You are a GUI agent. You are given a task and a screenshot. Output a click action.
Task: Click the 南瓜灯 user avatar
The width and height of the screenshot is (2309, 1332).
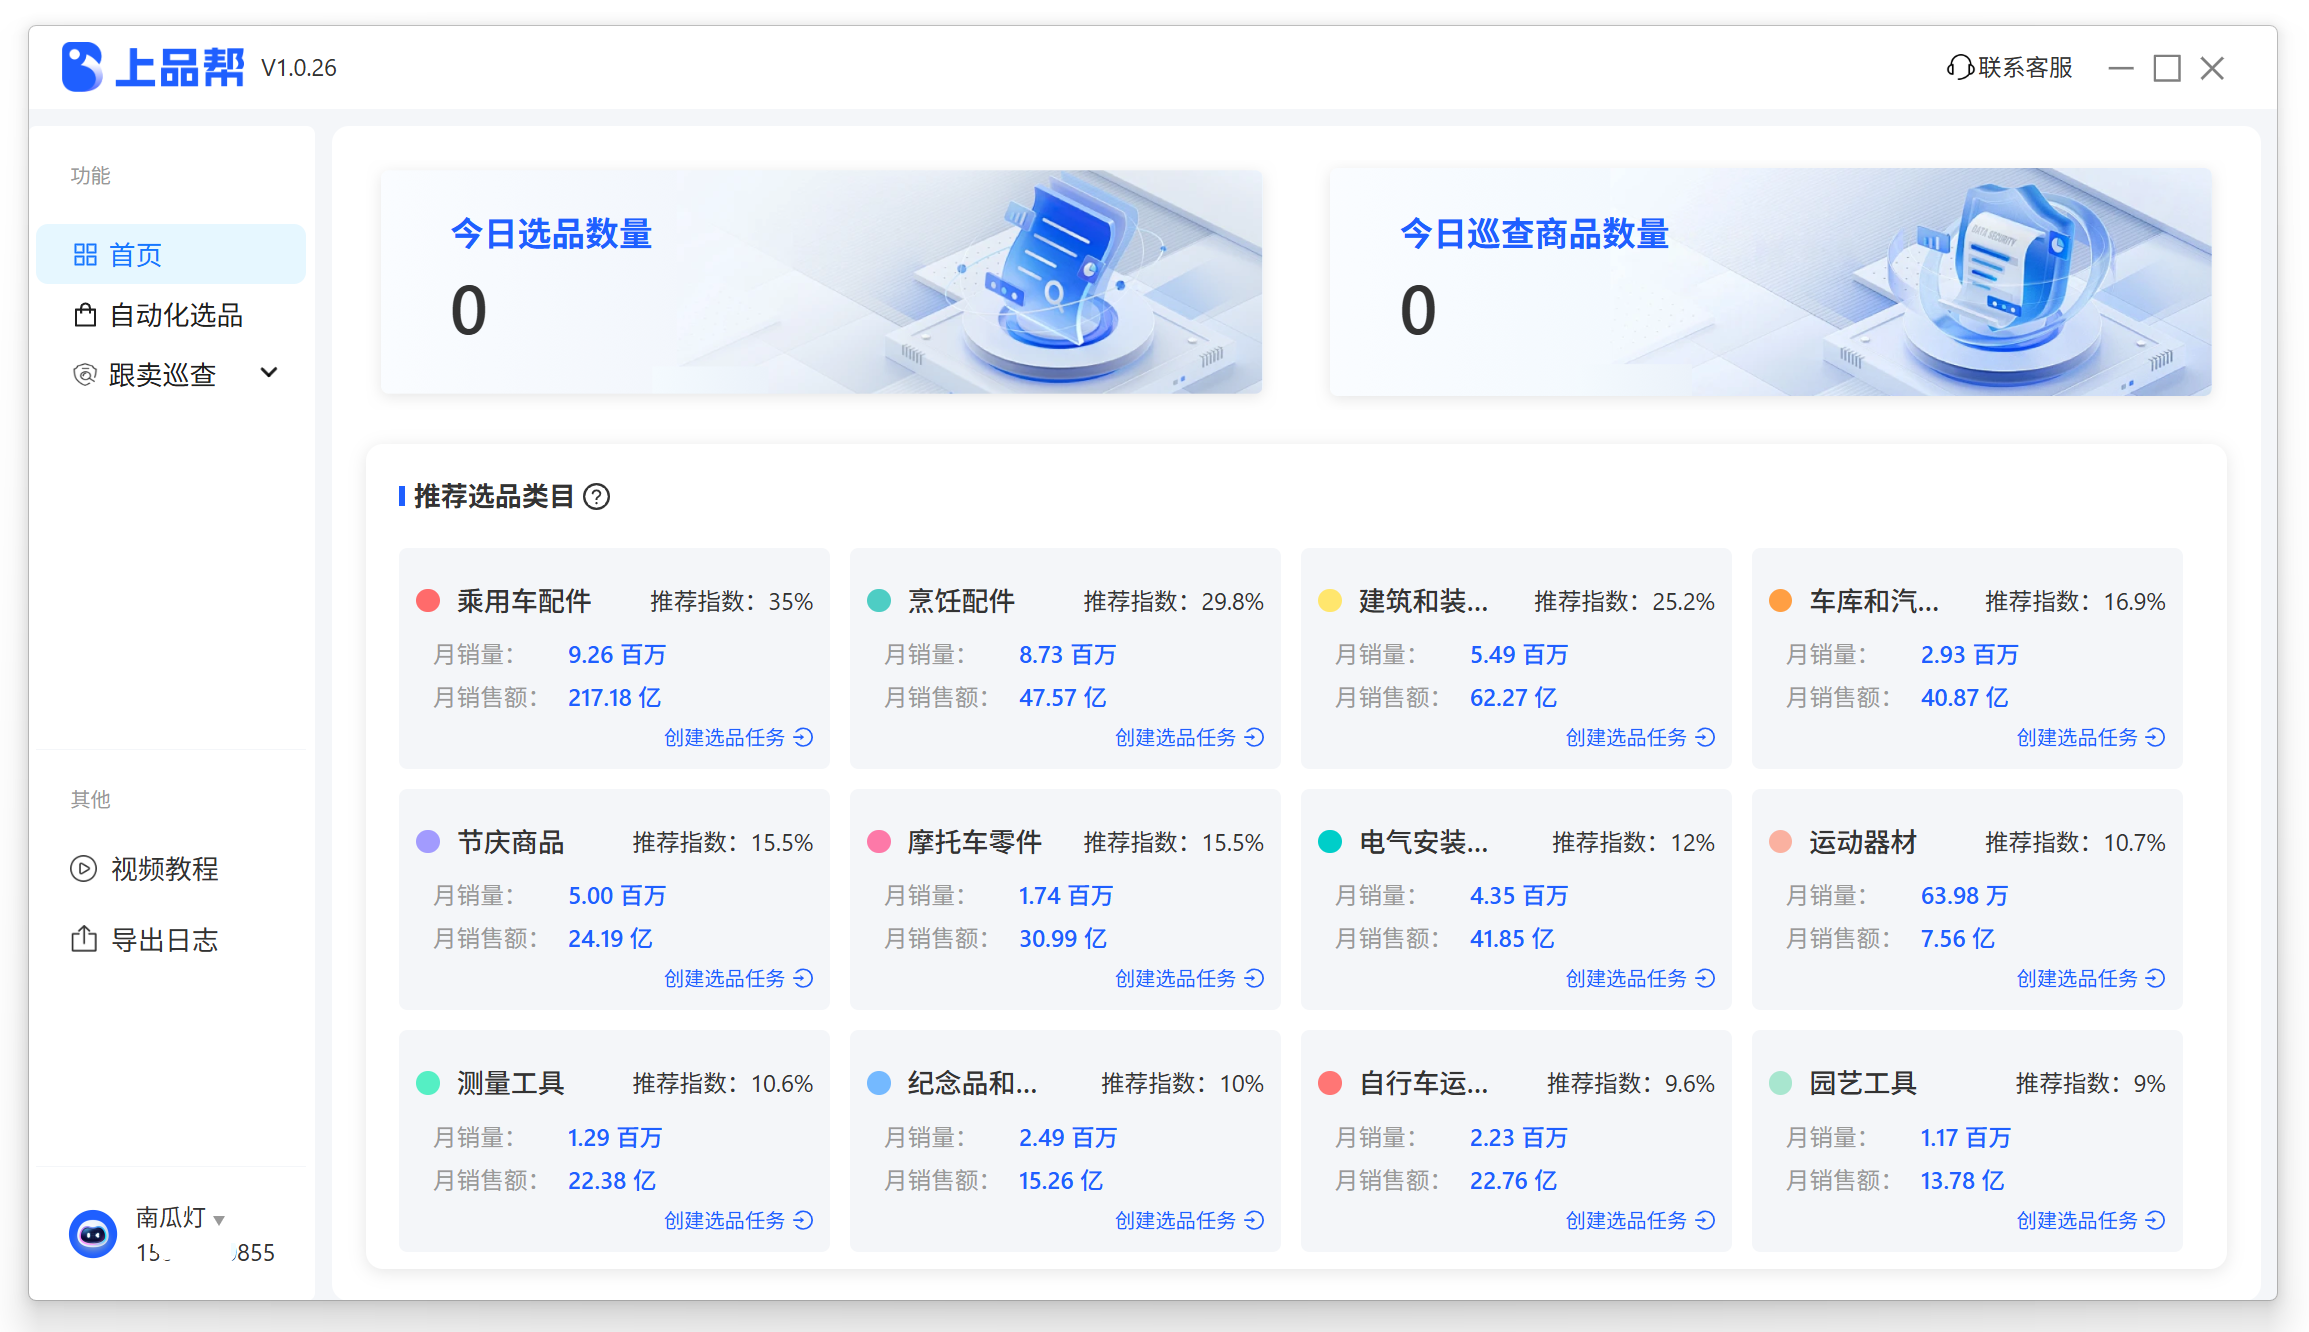tap(93, 1234)
